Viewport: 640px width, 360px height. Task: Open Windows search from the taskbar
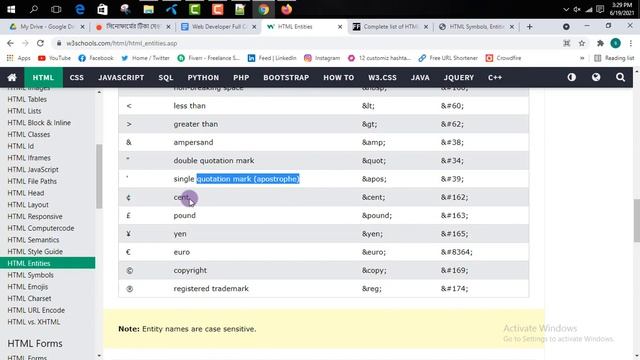34,9
